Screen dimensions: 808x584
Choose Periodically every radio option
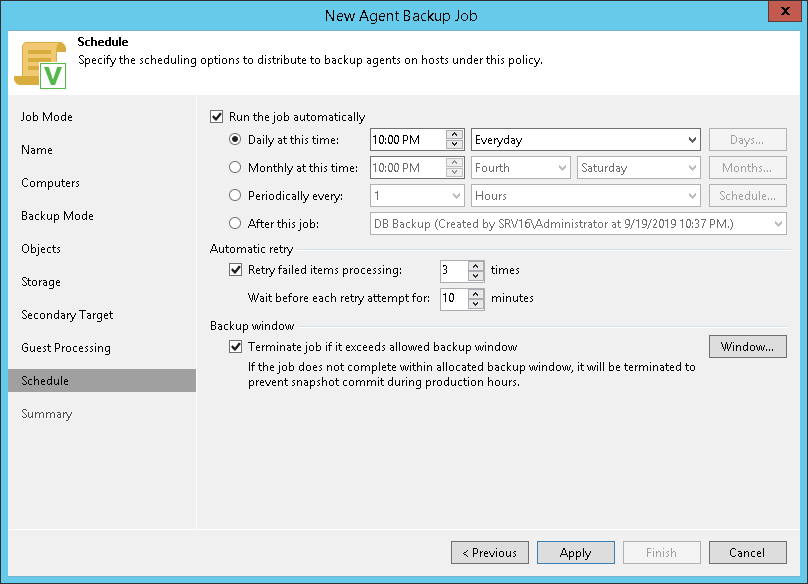click(236, 196)
